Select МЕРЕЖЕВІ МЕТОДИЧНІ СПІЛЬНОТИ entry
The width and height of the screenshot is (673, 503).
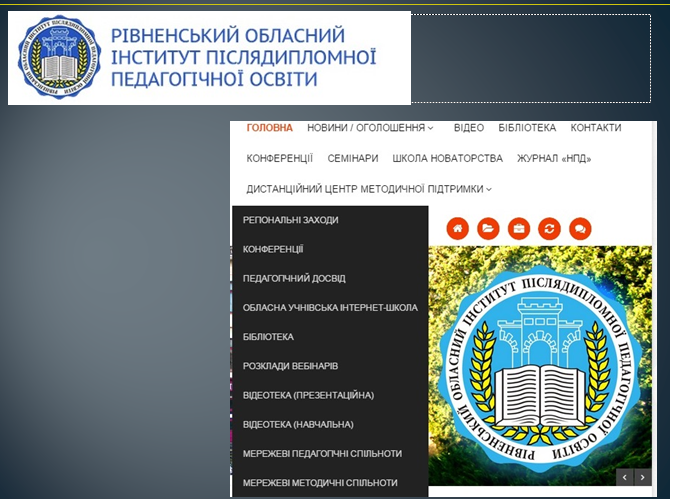[x=320, y=483]
